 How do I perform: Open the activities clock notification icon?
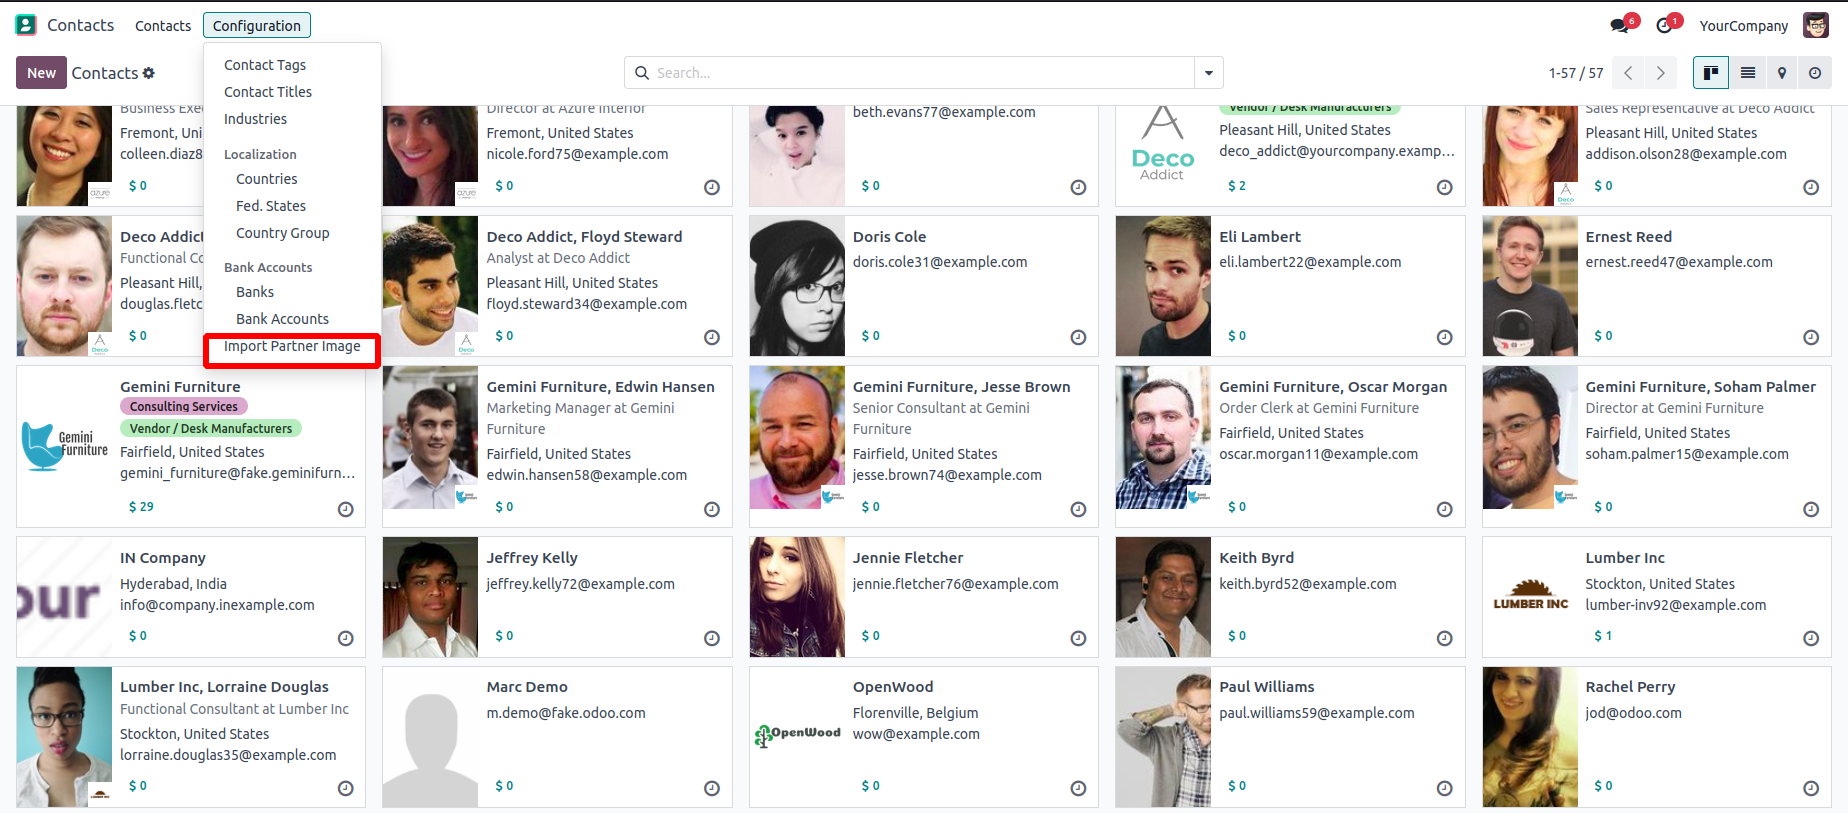(x=1664, y=26)
